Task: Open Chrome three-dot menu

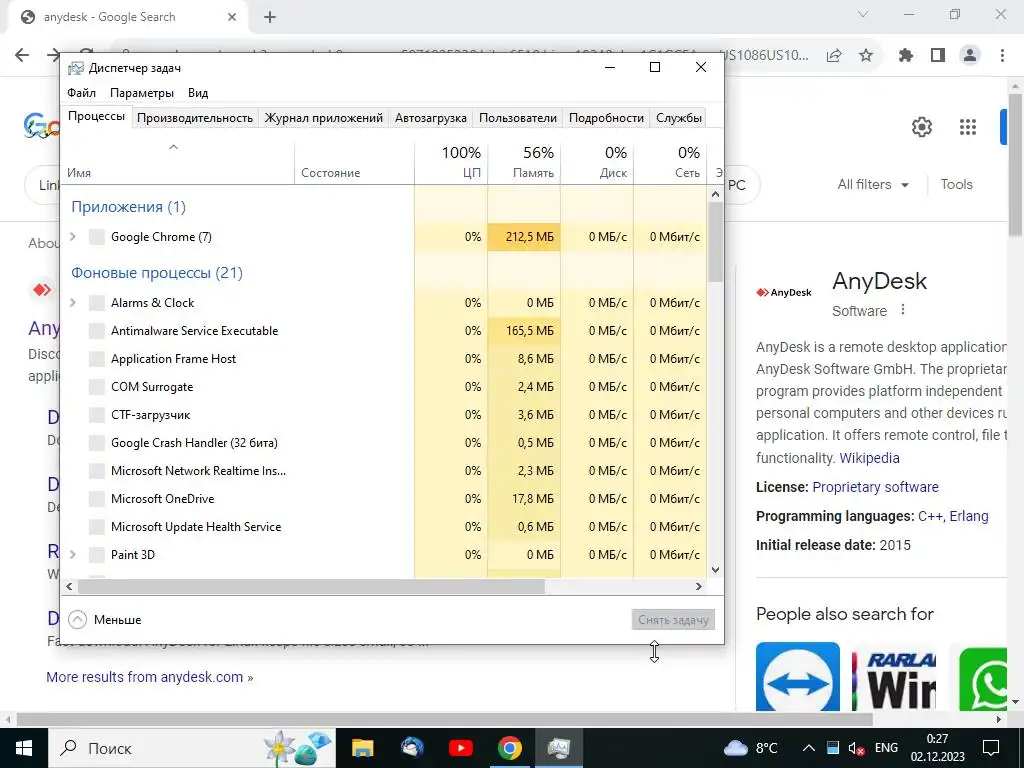Action: 1002,56
